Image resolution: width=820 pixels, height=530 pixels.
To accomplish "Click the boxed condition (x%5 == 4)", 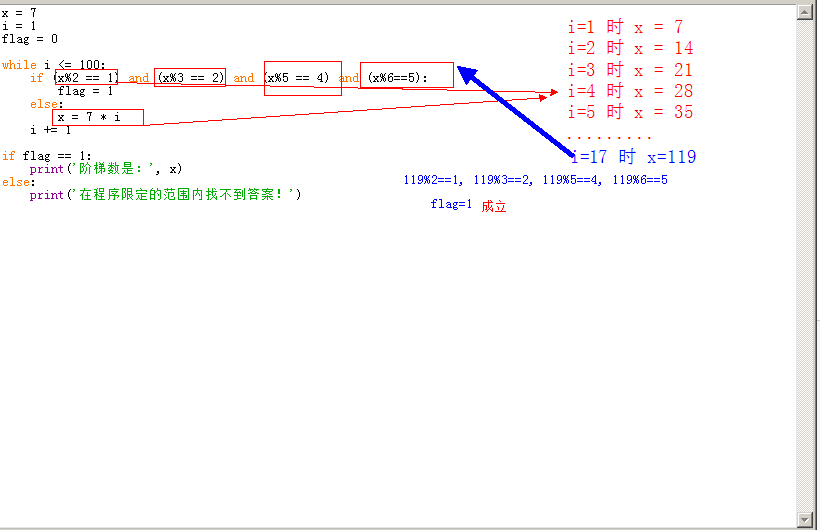I will [301, 78].
